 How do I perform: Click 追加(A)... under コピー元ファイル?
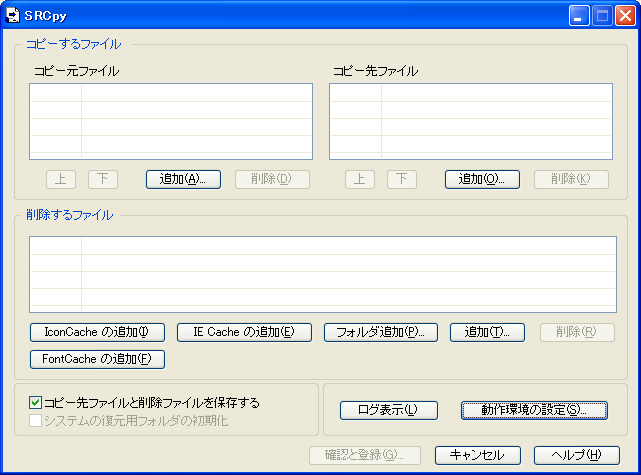point(183,179)
